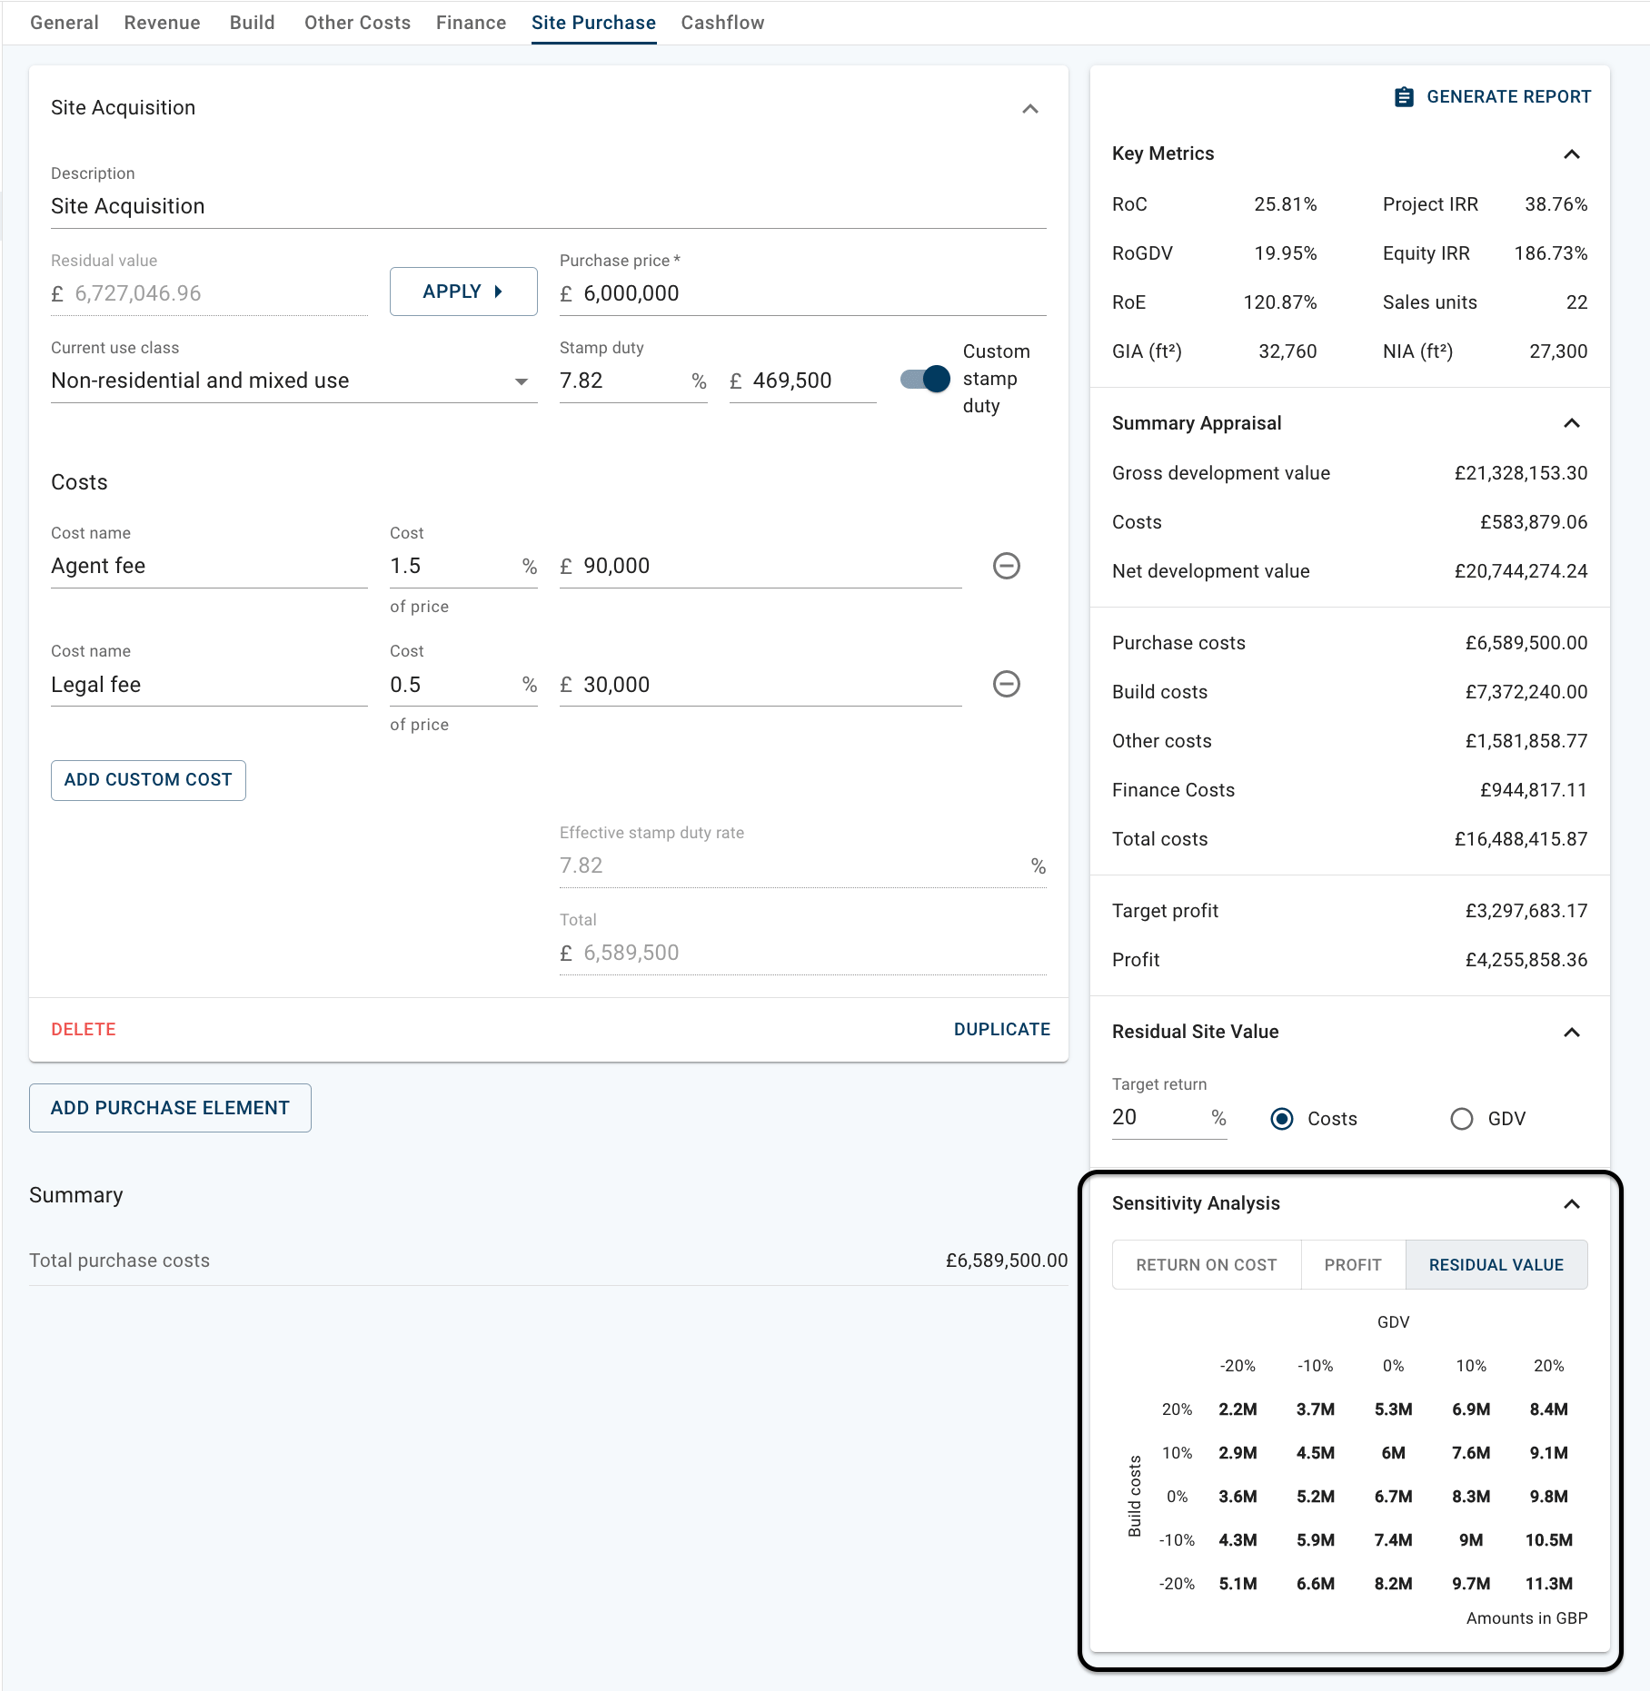This screenshot has height=1691, width=1650.
Task: Switch to the Finance tab
Action: pos(471,23)
